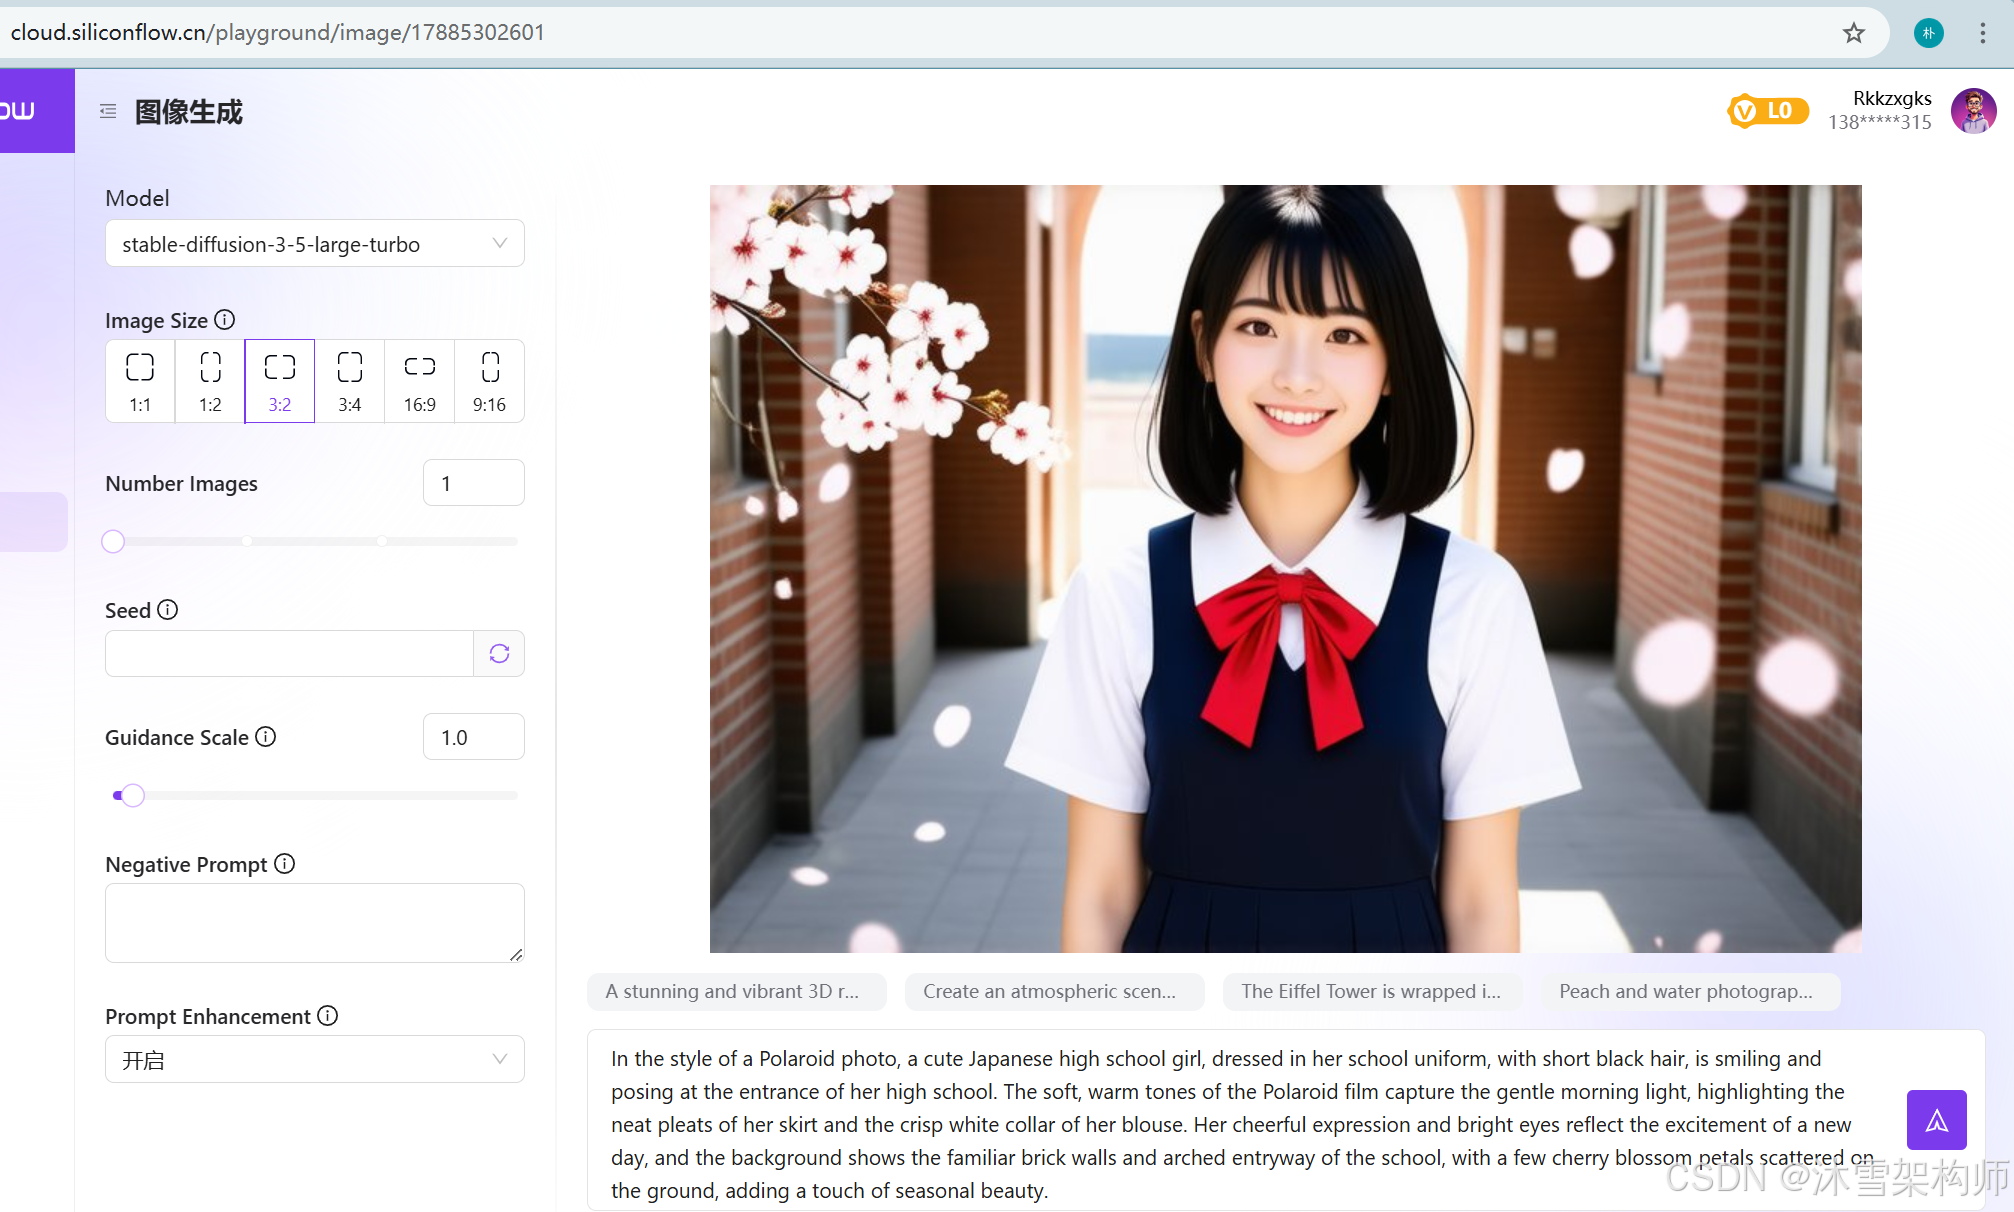Select the 1:2 image size option
The width and height of the screenshot is (2014, 1212).
(210, 381)
